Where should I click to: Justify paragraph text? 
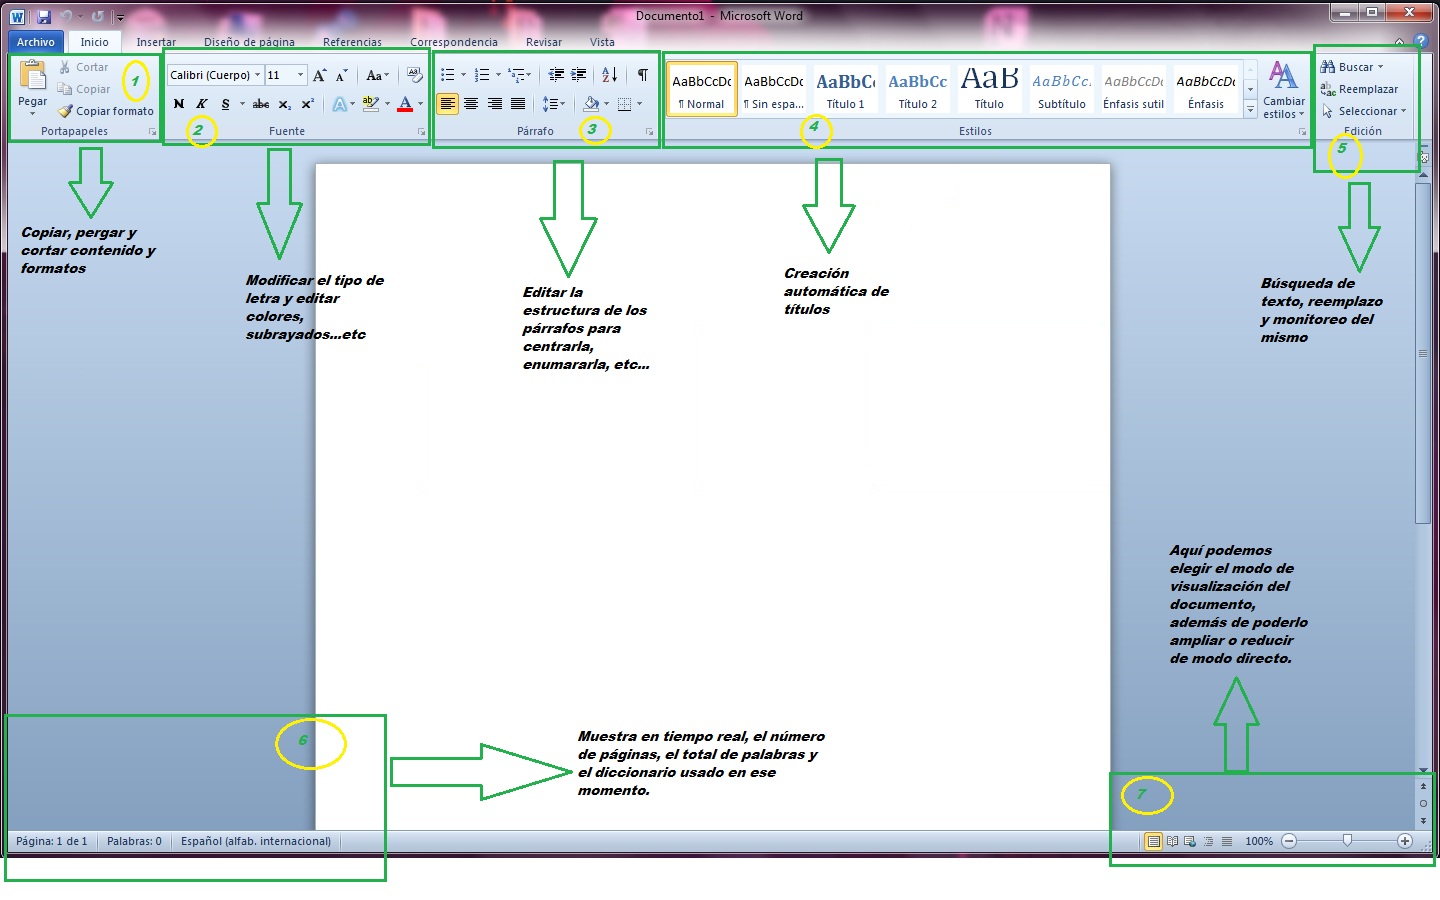[x=518, y=104]
